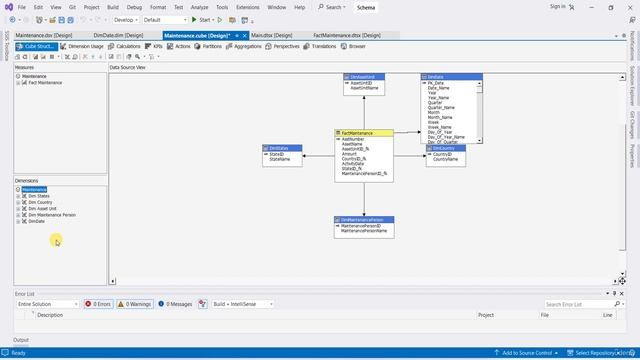Select the Maintenance cube node in Measures
This screenshot has width=640, height=360.
click(x=34, y=76)
